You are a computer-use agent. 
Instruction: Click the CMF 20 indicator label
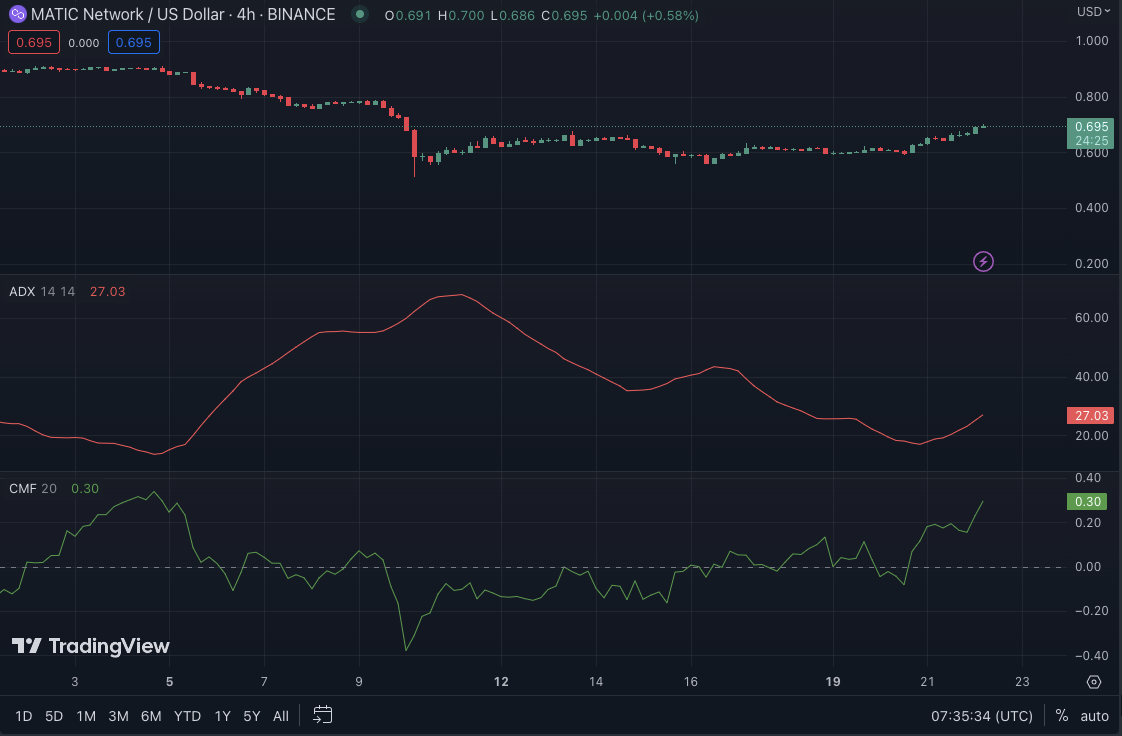click(x=33, y=489)
